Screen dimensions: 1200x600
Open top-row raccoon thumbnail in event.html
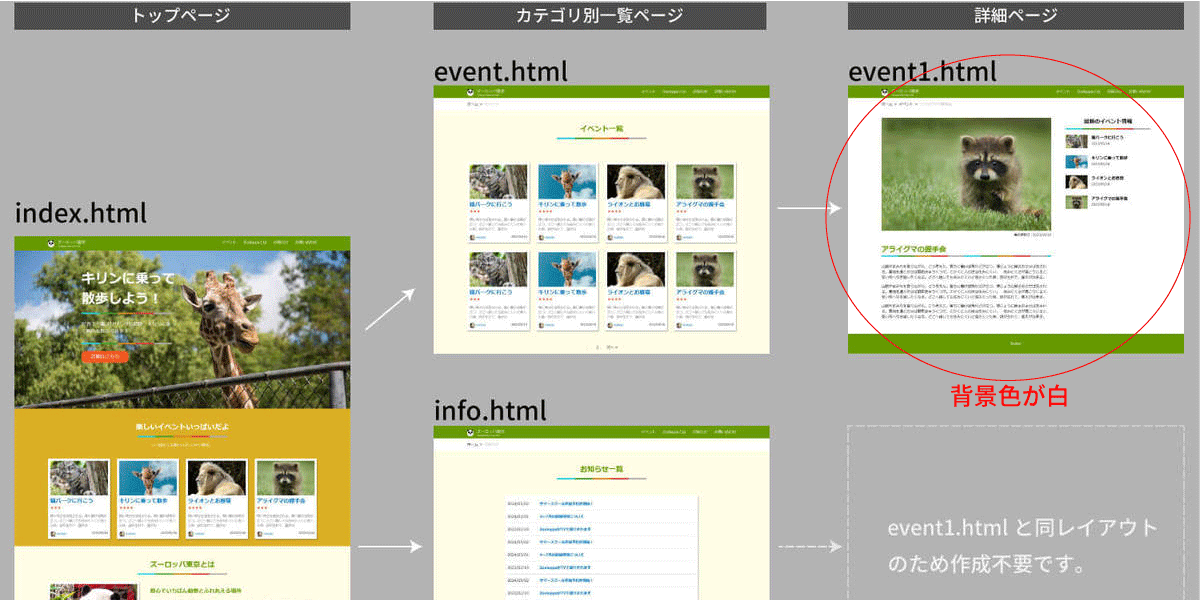tap(705, 182)
